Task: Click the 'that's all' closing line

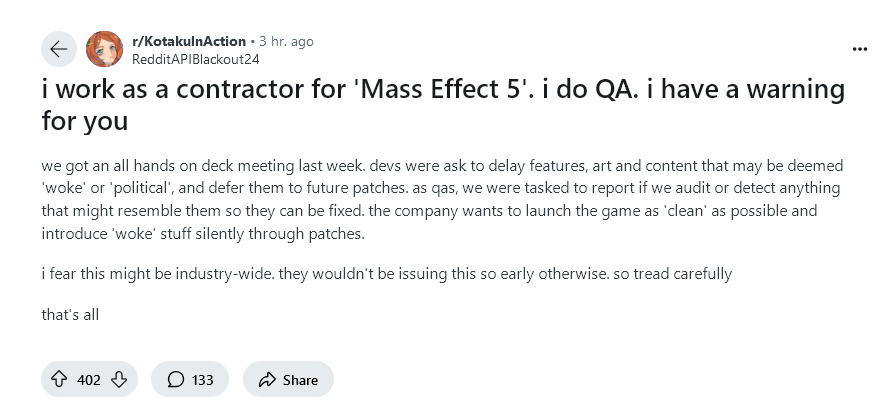Action: (70, 314)
